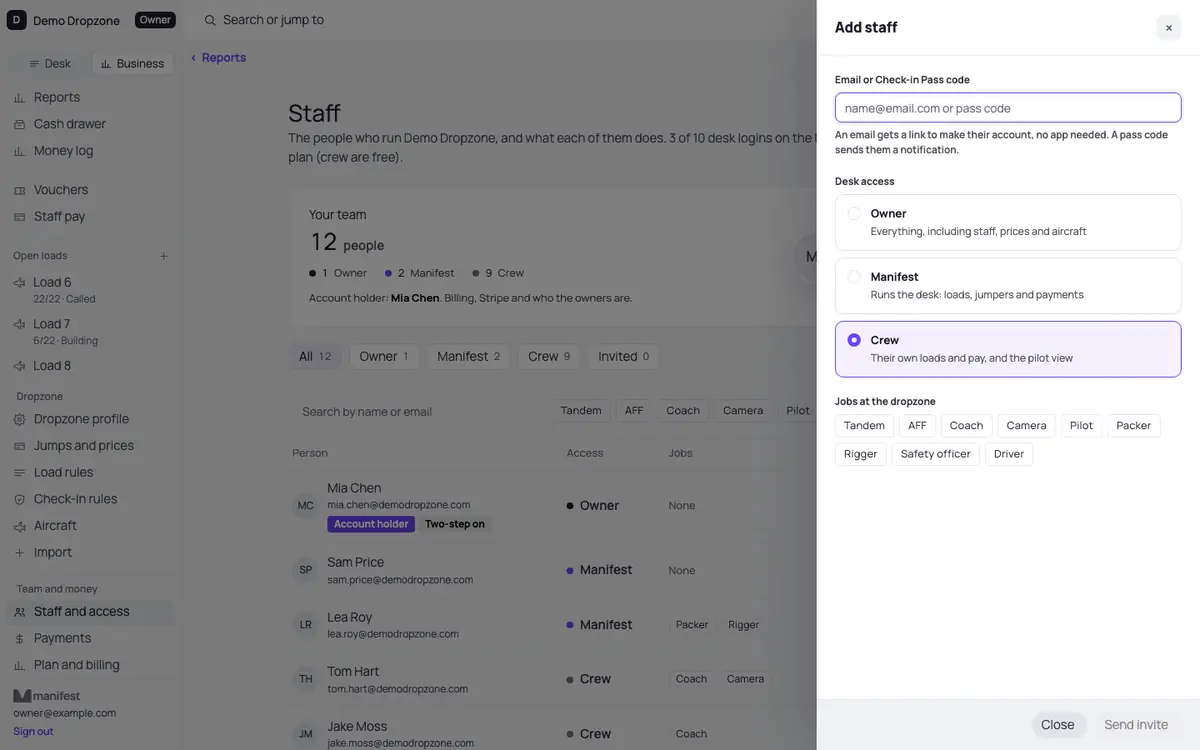Select the Manifest desk access option
Viewport: 1200px width, 750px height.
tap(1008, 286)
